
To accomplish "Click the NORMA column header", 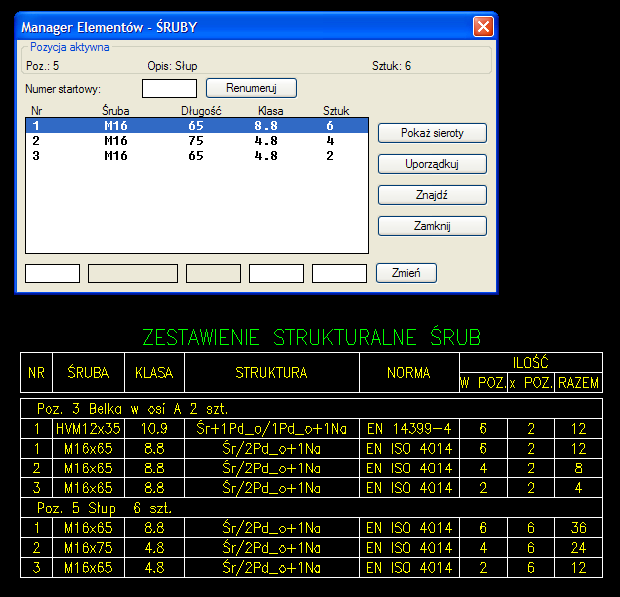I will 409,372.
